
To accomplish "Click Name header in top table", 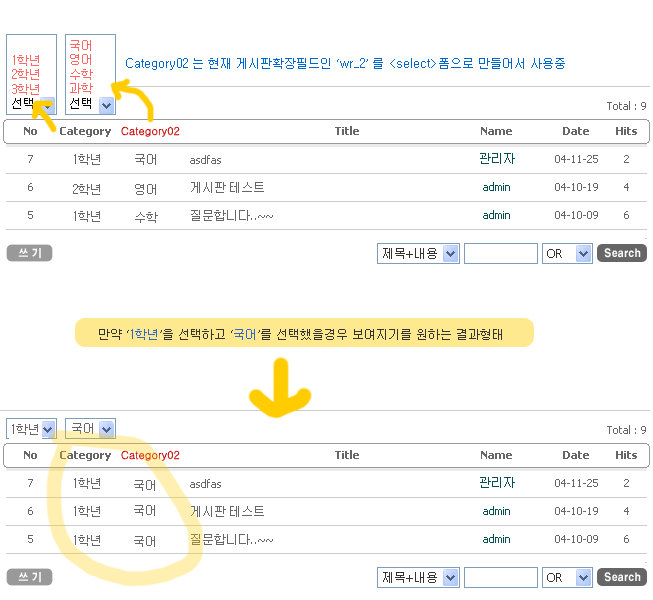I will [x=496, y=131].
